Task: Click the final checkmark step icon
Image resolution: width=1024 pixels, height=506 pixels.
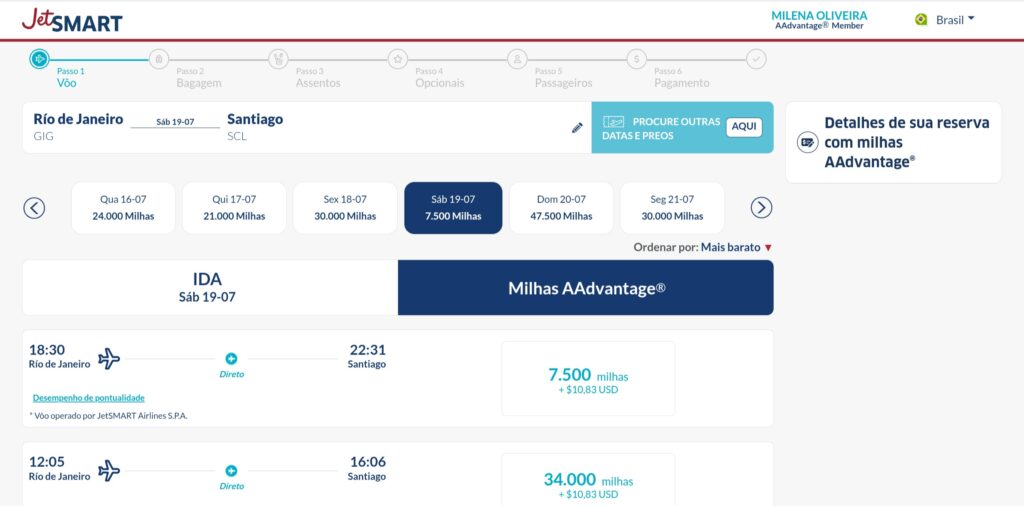Action: pyautogui.click(x=757, y=59)
